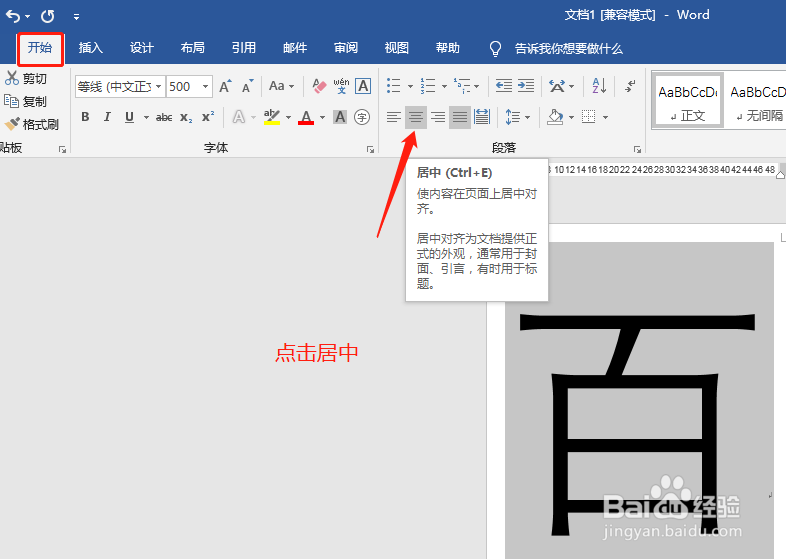
Task: Click the 剪切 button
Action: click(x=26, y=79)
